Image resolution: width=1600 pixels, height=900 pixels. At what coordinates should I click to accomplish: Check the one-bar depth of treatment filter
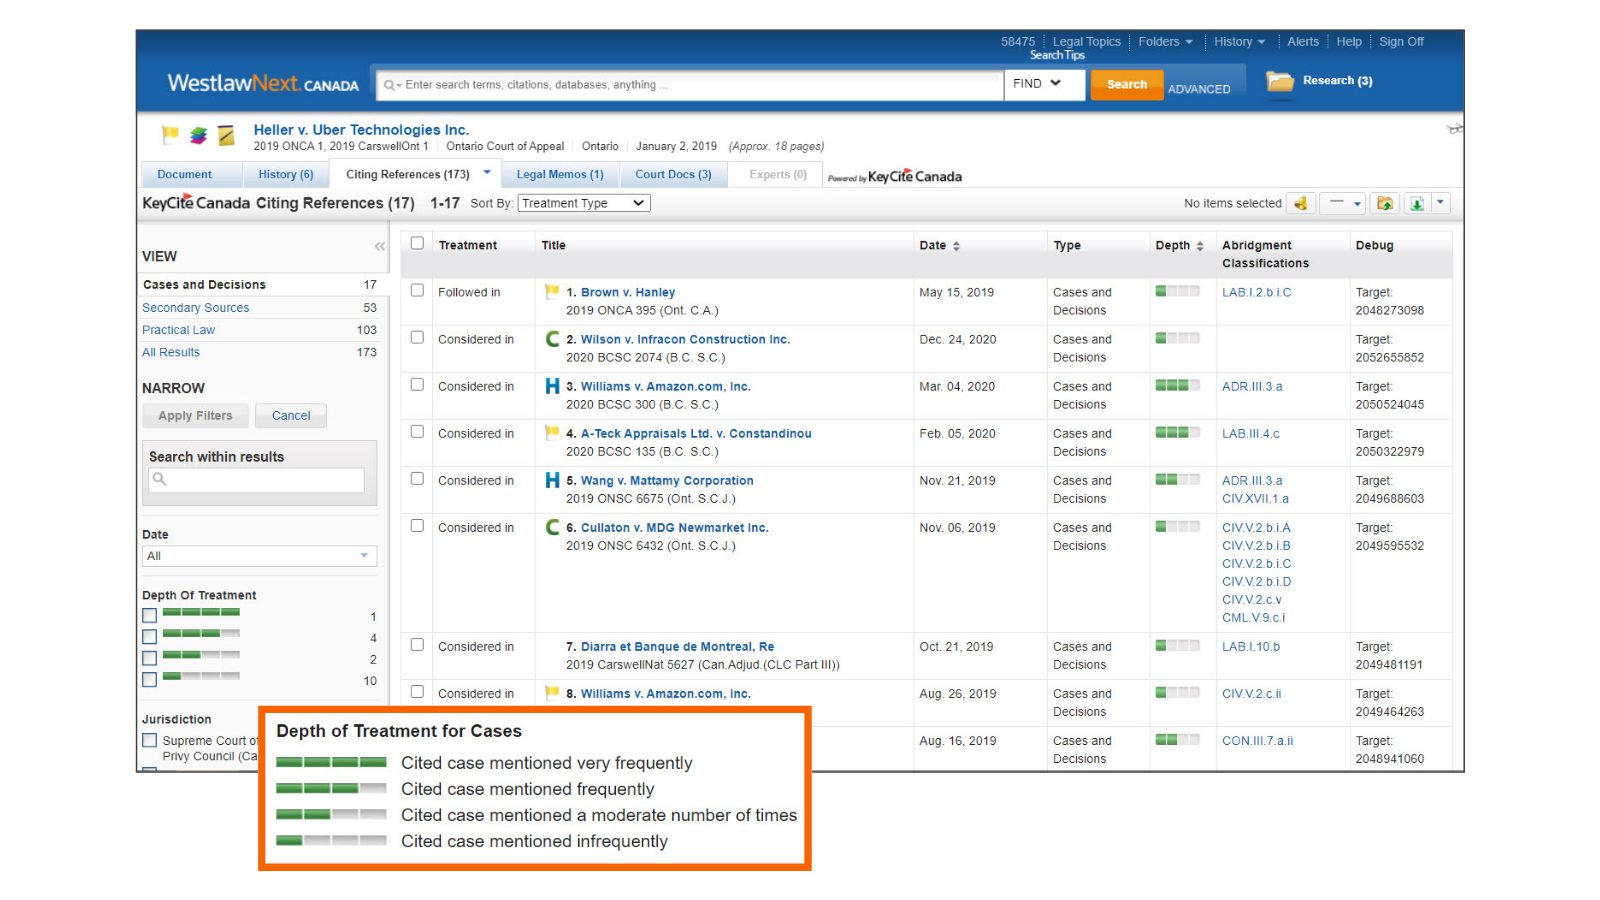[149, 680]
